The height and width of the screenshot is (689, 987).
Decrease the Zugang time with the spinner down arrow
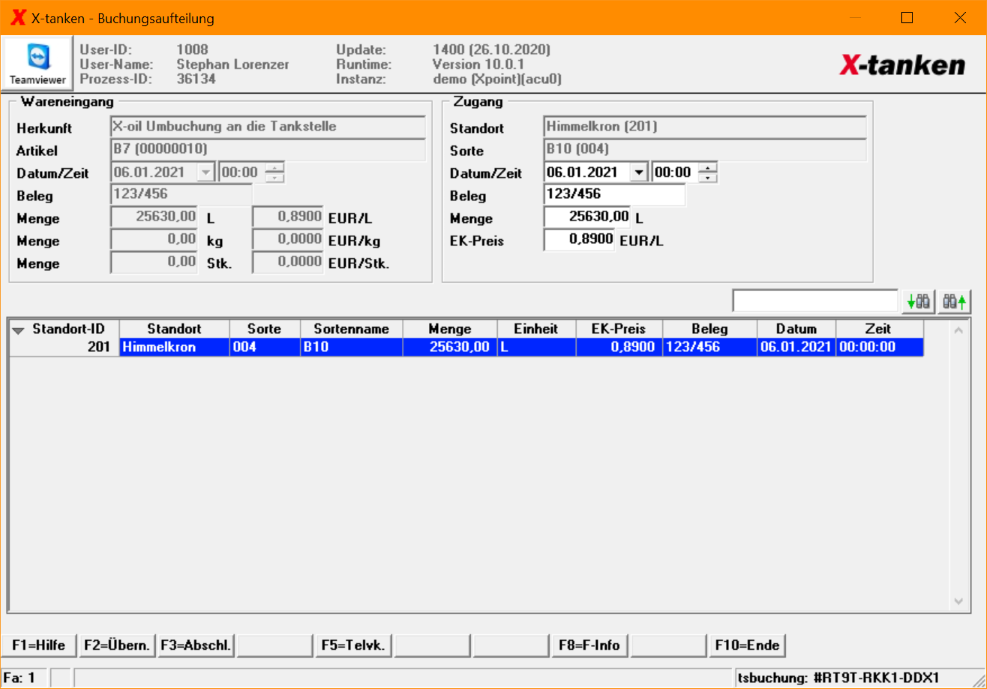point(708,177)
